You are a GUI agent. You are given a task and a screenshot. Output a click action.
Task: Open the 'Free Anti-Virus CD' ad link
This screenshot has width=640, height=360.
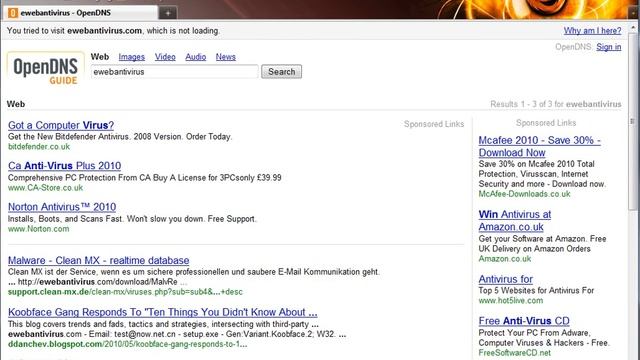524,321
